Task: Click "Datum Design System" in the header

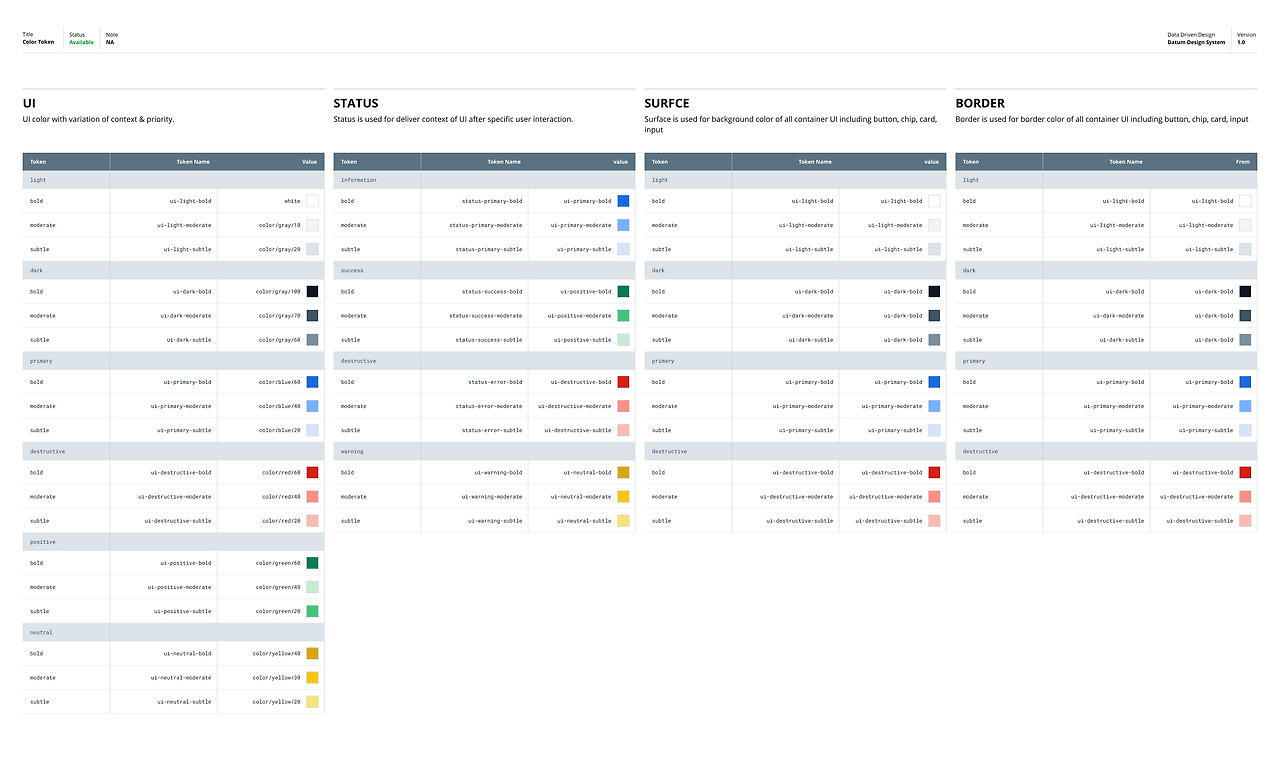Action: tap(1196, 42)
